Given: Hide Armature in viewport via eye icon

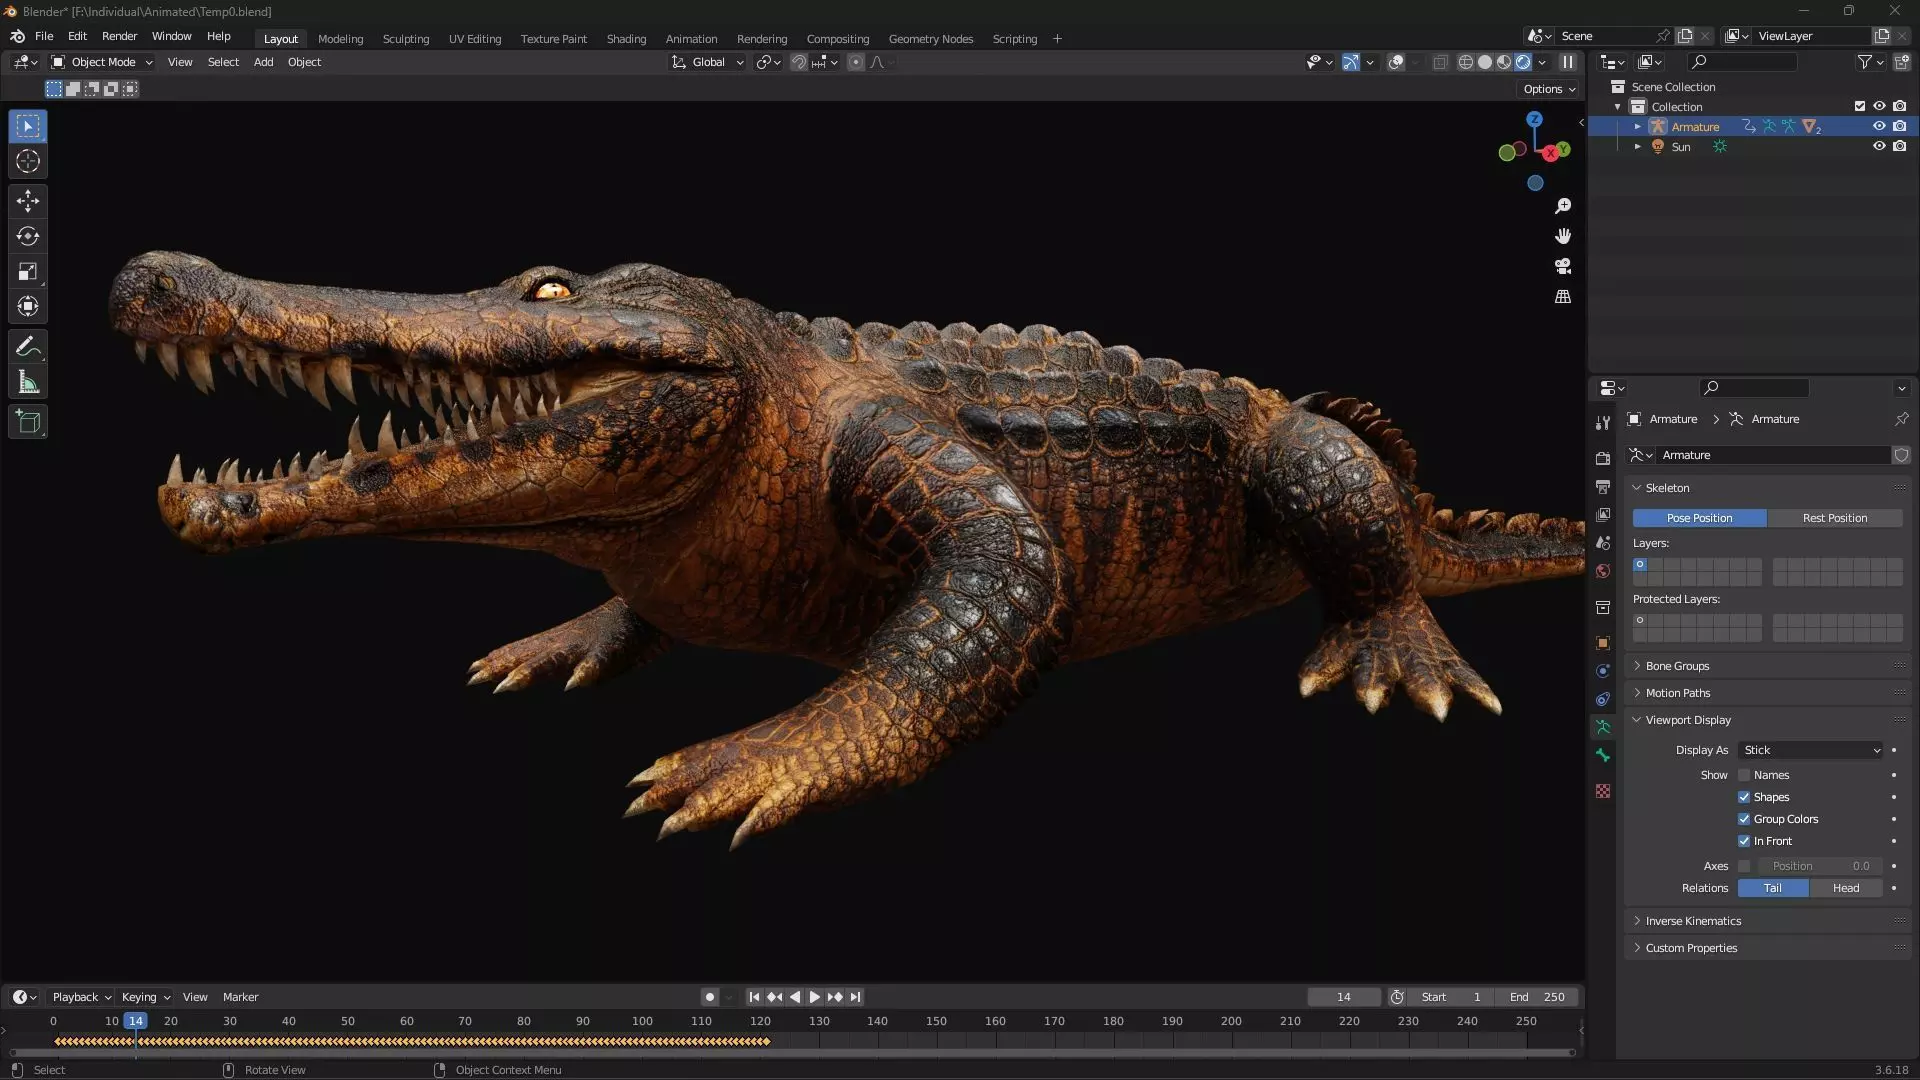Looking at the screenshot, I should [x=1879, y=126].
